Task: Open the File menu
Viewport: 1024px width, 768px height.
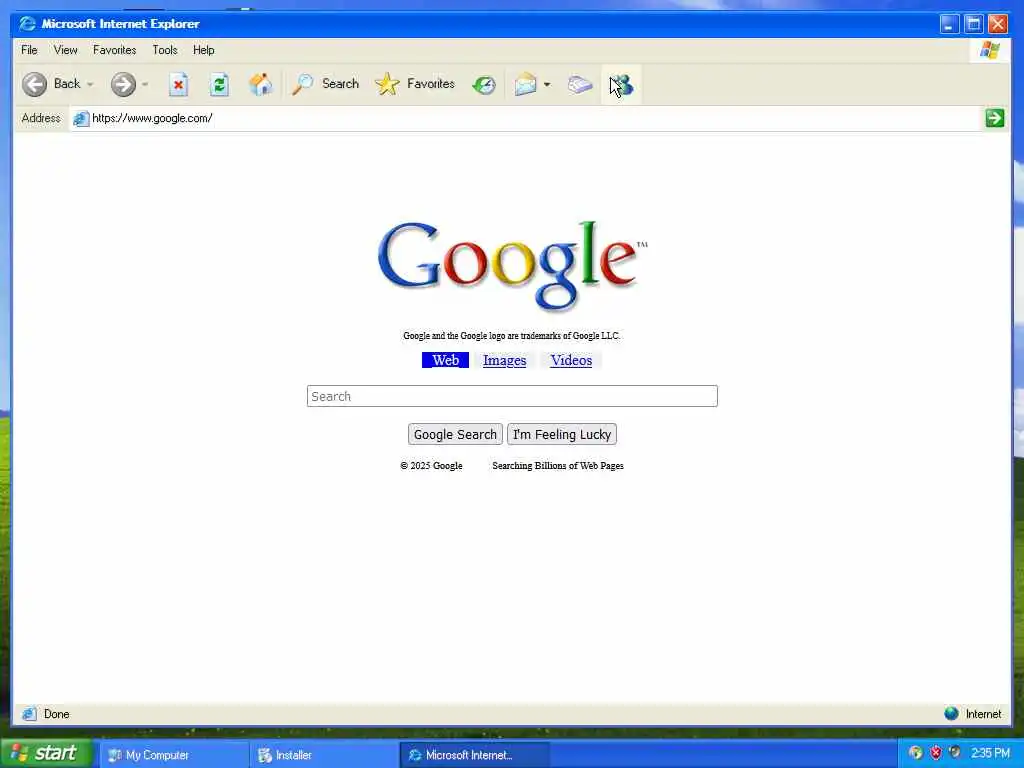Action: [29, 50]
